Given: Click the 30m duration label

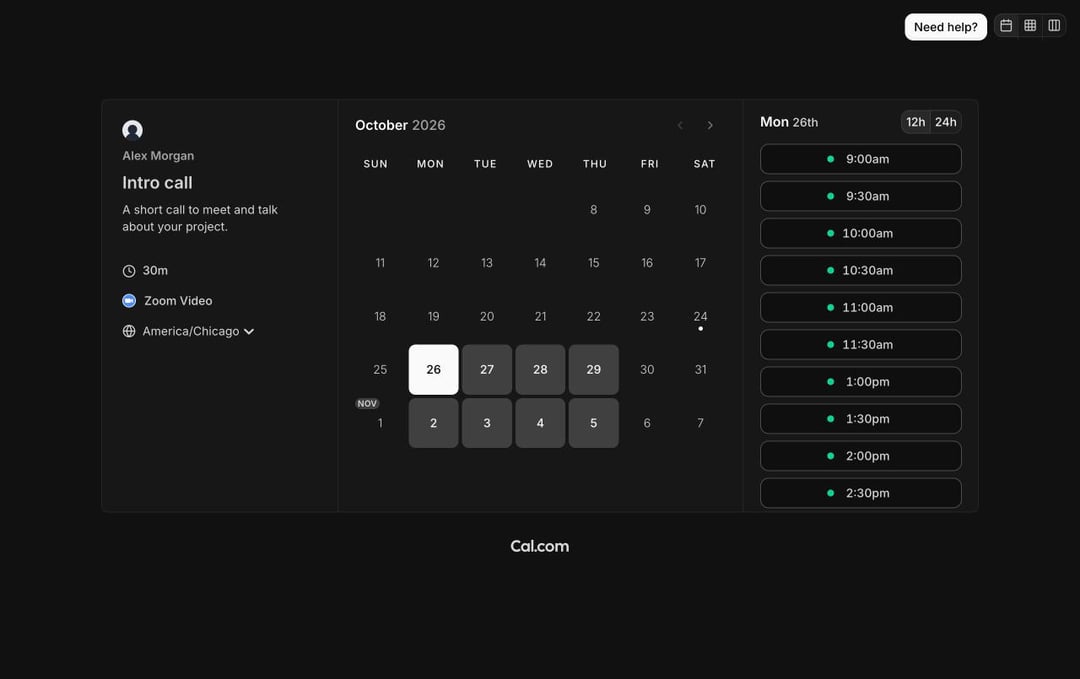Looking at the screenshot, I should (x=155, y=271).
